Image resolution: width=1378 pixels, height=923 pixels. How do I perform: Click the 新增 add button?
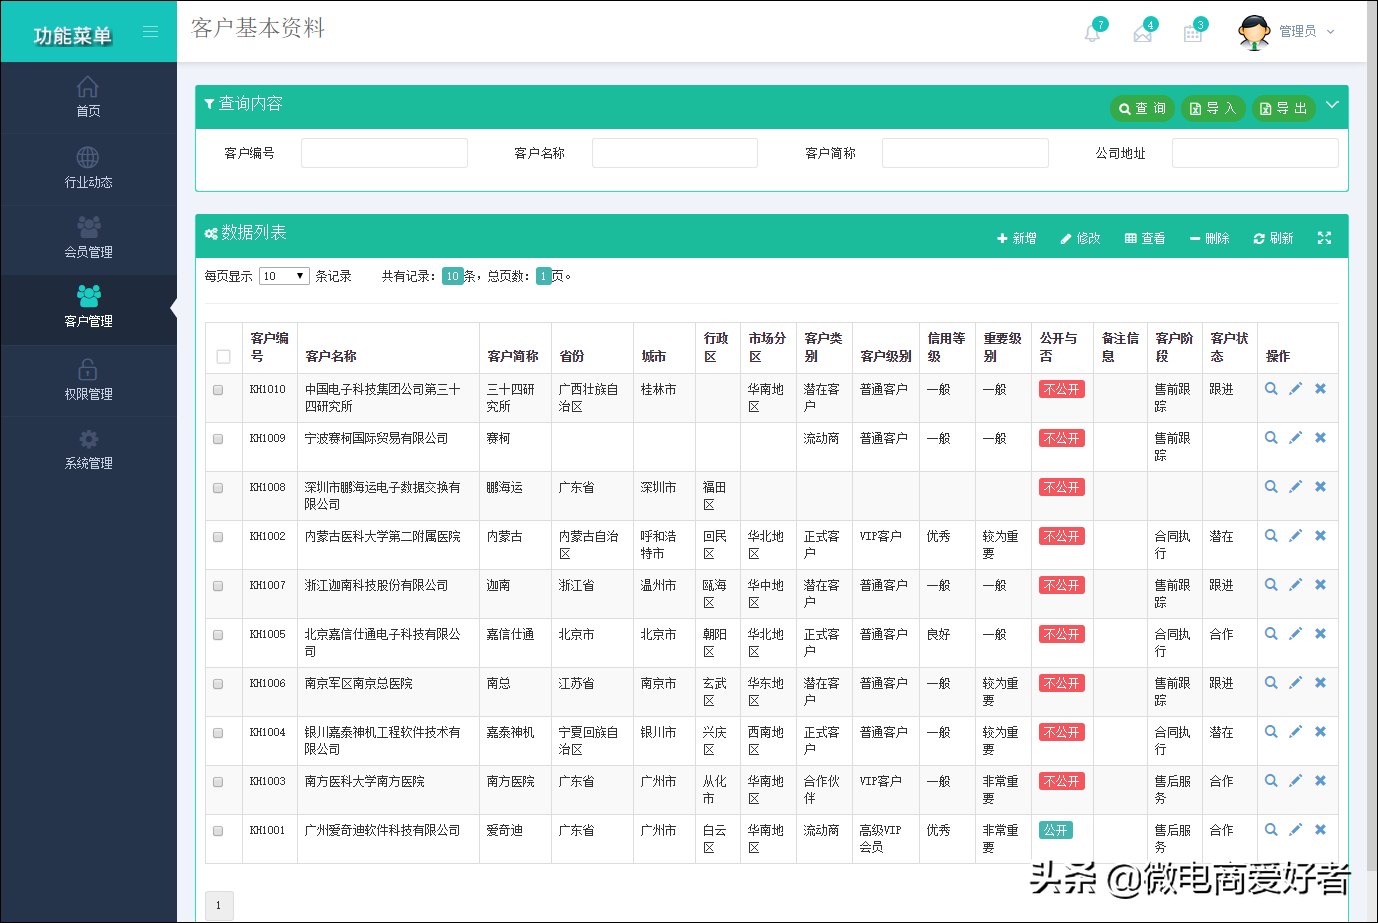(1016, 238)
